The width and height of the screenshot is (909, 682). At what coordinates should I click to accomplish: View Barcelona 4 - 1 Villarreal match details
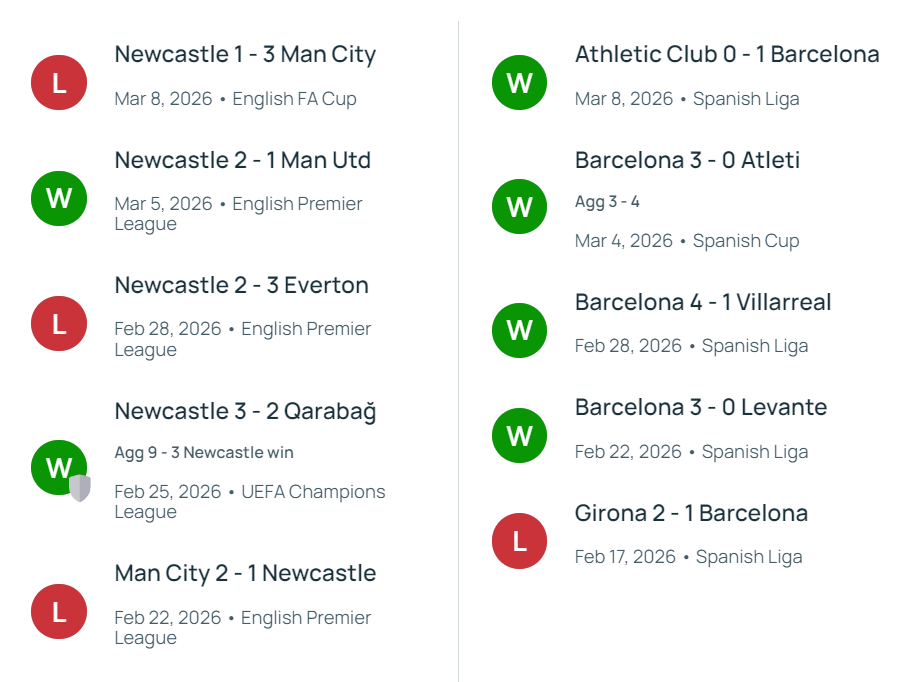tap(703, 302)
